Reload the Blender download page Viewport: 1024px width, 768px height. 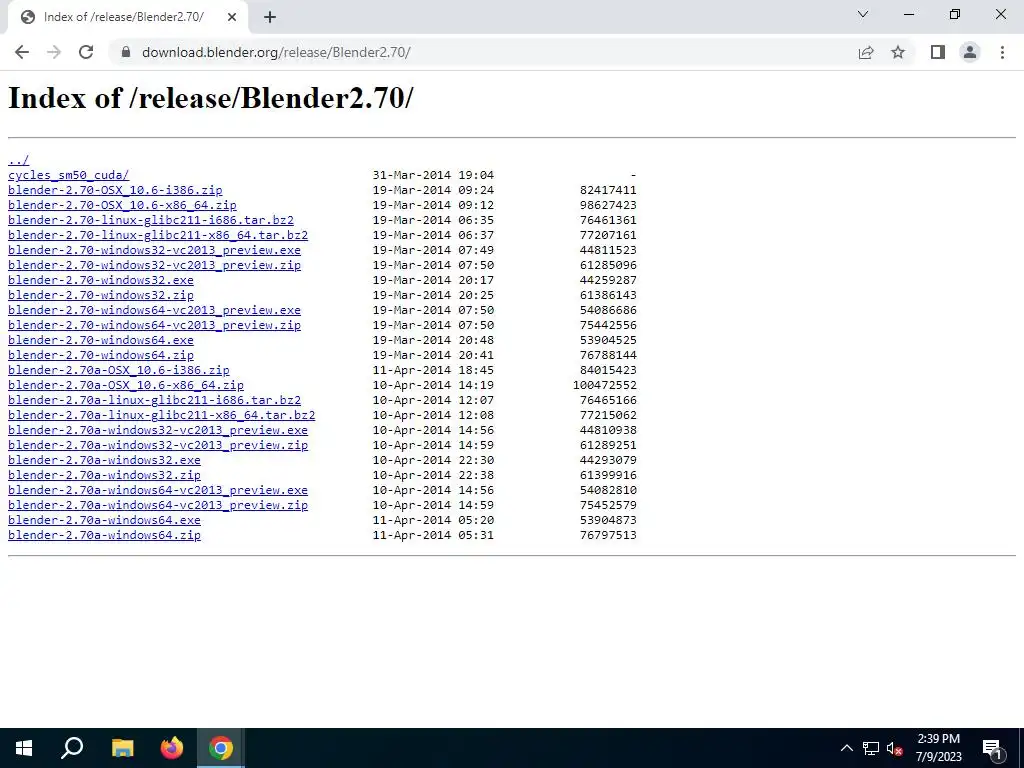[86, 52]
